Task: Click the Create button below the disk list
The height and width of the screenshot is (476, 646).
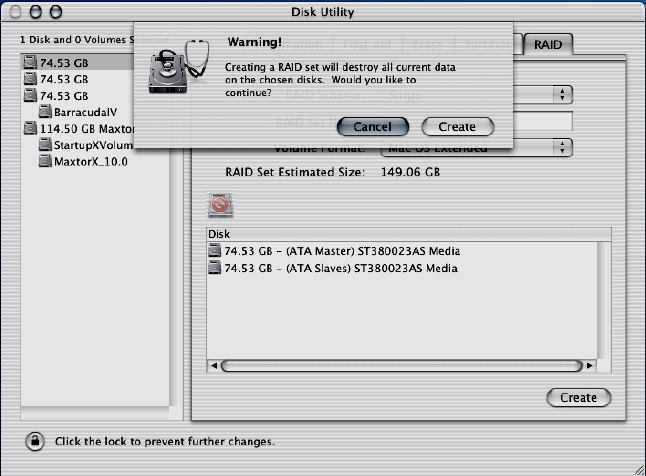Action: pos(578,397)
